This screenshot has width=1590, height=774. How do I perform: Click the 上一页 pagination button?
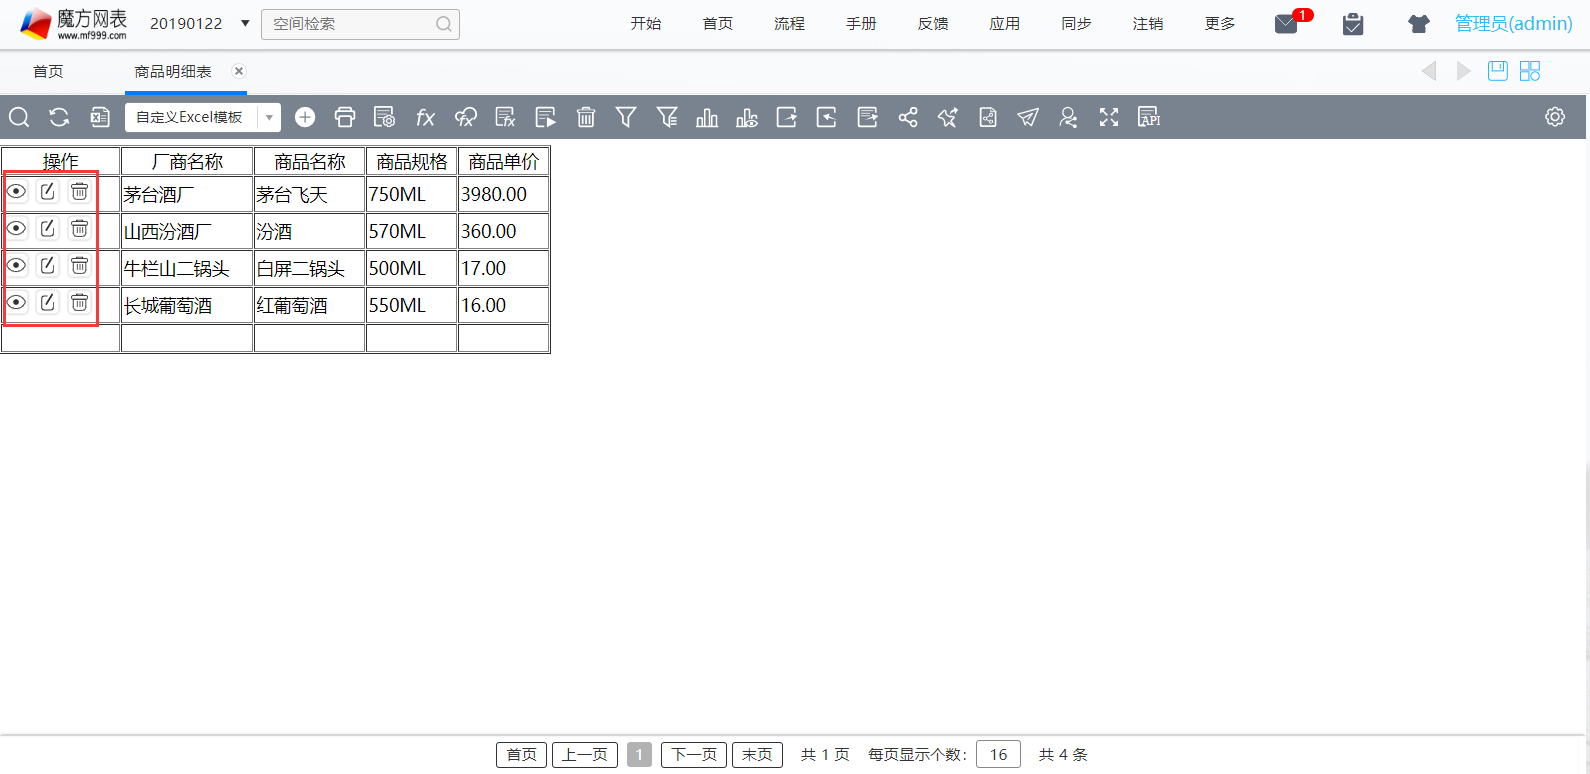click(585, 754)
